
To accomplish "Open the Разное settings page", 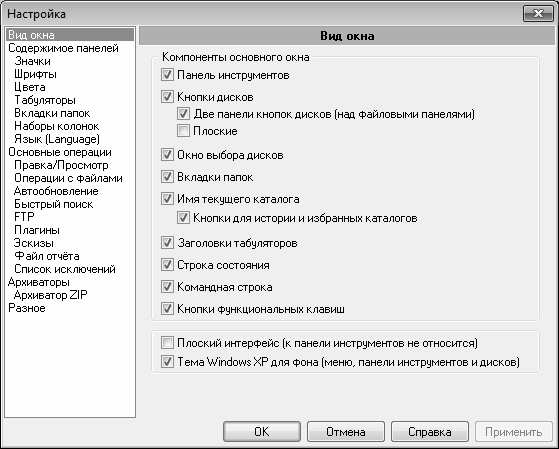I will [27, 308].
